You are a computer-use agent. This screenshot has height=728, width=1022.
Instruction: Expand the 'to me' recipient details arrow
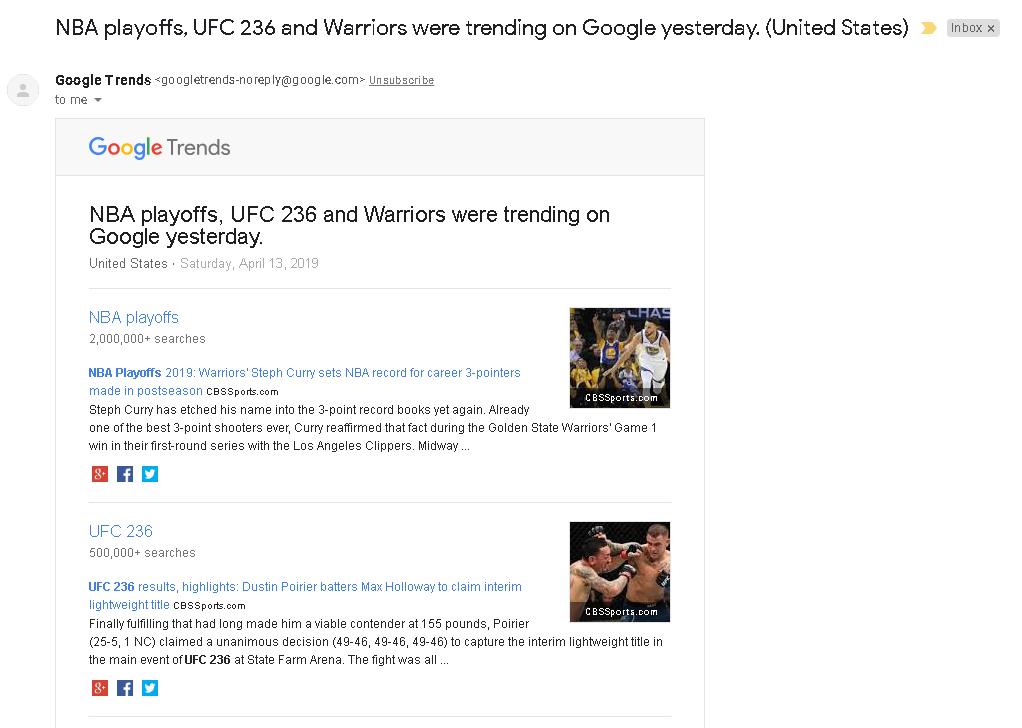click(x=98, y=100)
